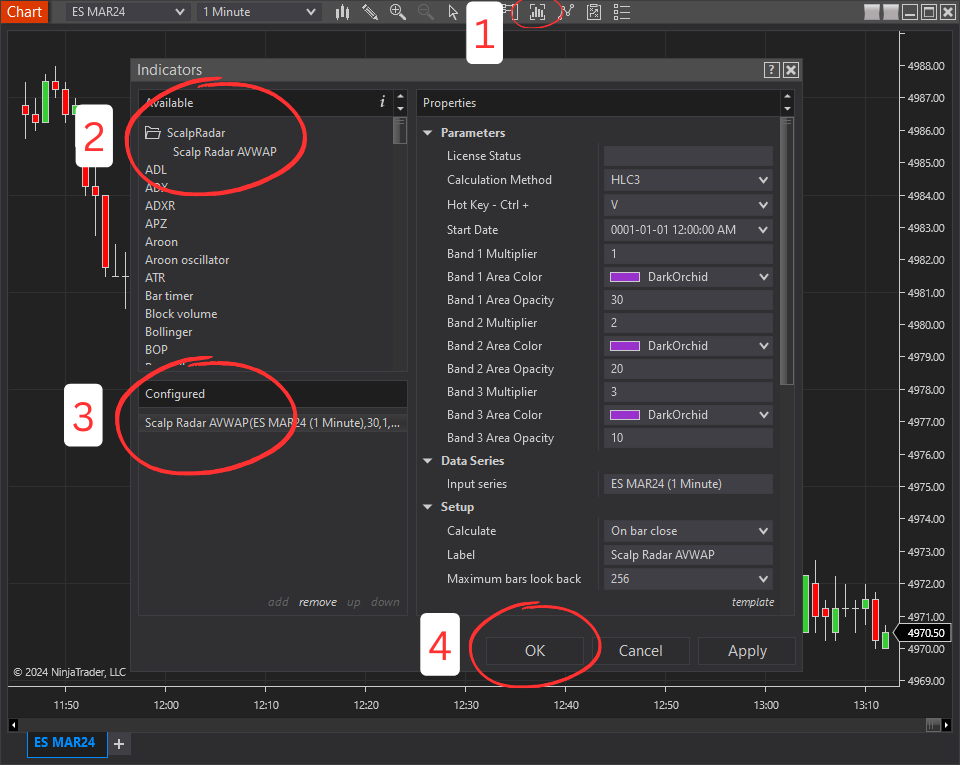Screen dimensions: 960x765
Task: Click the Band 3 Area Opacity field
Action: 688,438
